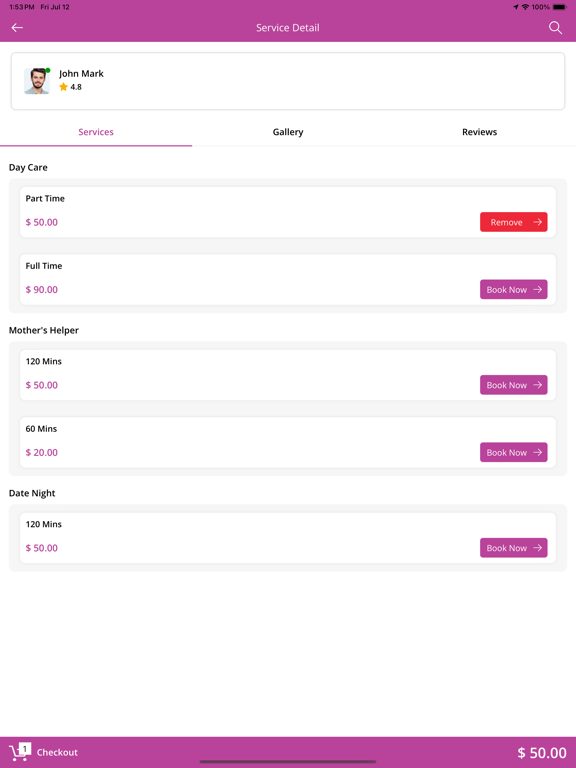The height and width of the screenshot is (768, 576).
Task: Tap the shopping cart icon
Action: coord(20,752)
